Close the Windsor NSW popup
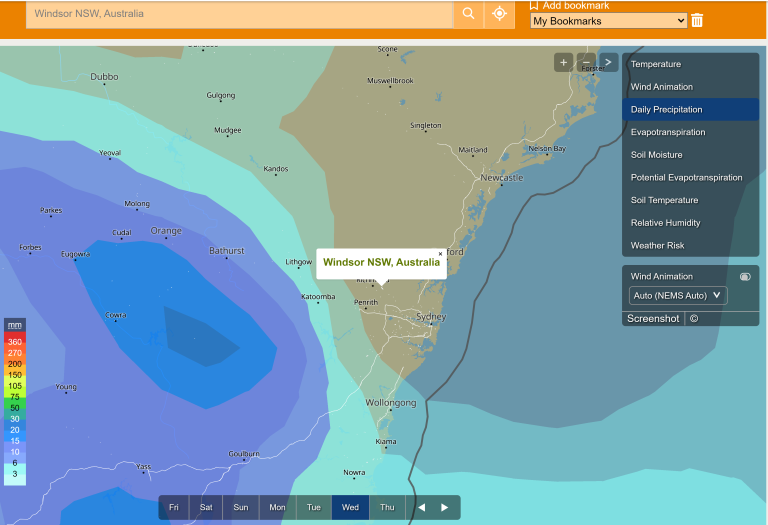768x525 pixels. [440, 254]
